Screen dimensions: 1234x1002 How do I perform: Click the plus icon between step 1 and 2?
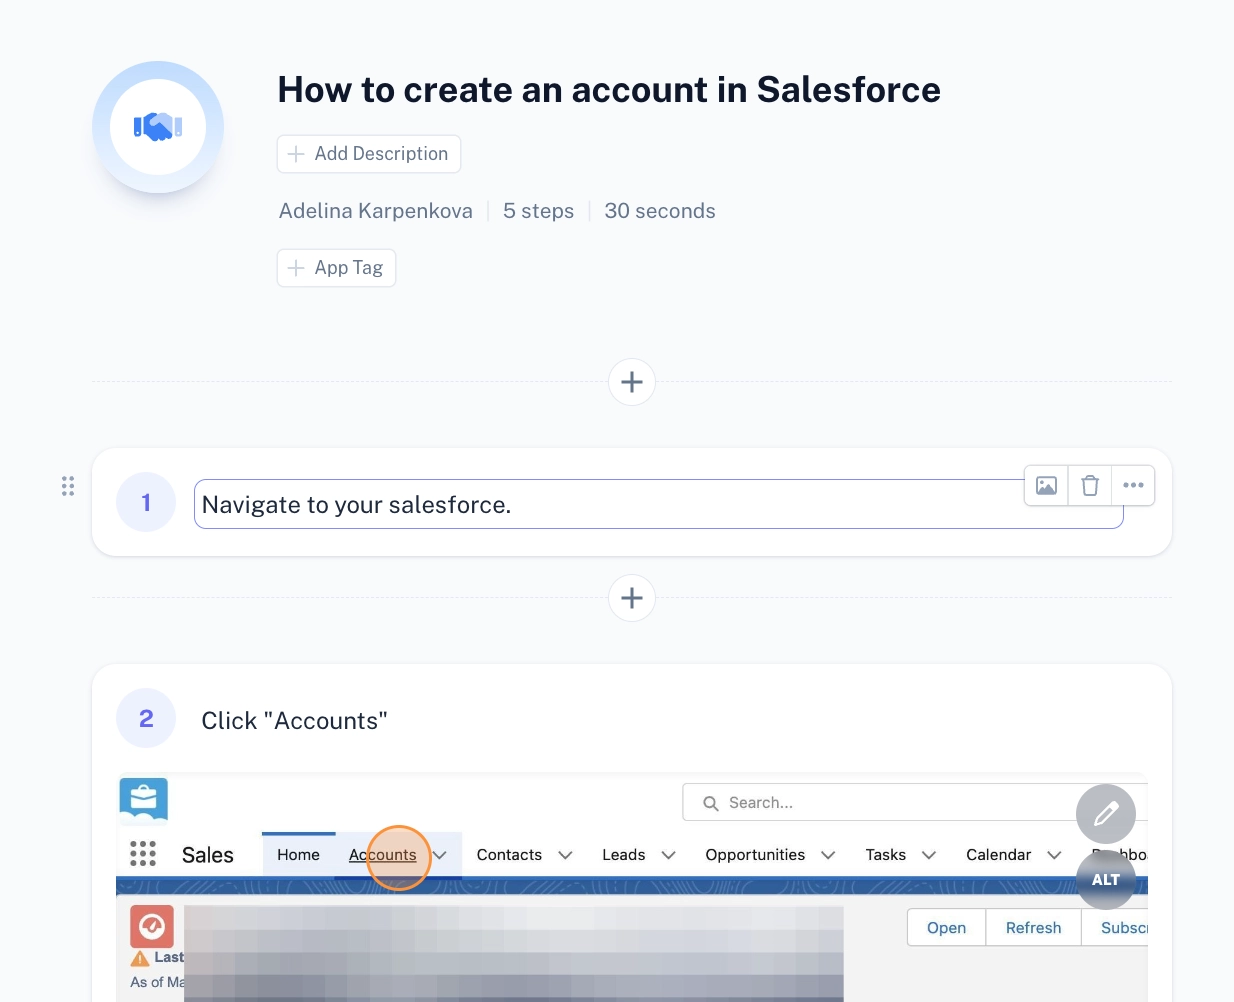tap(631, 597)
